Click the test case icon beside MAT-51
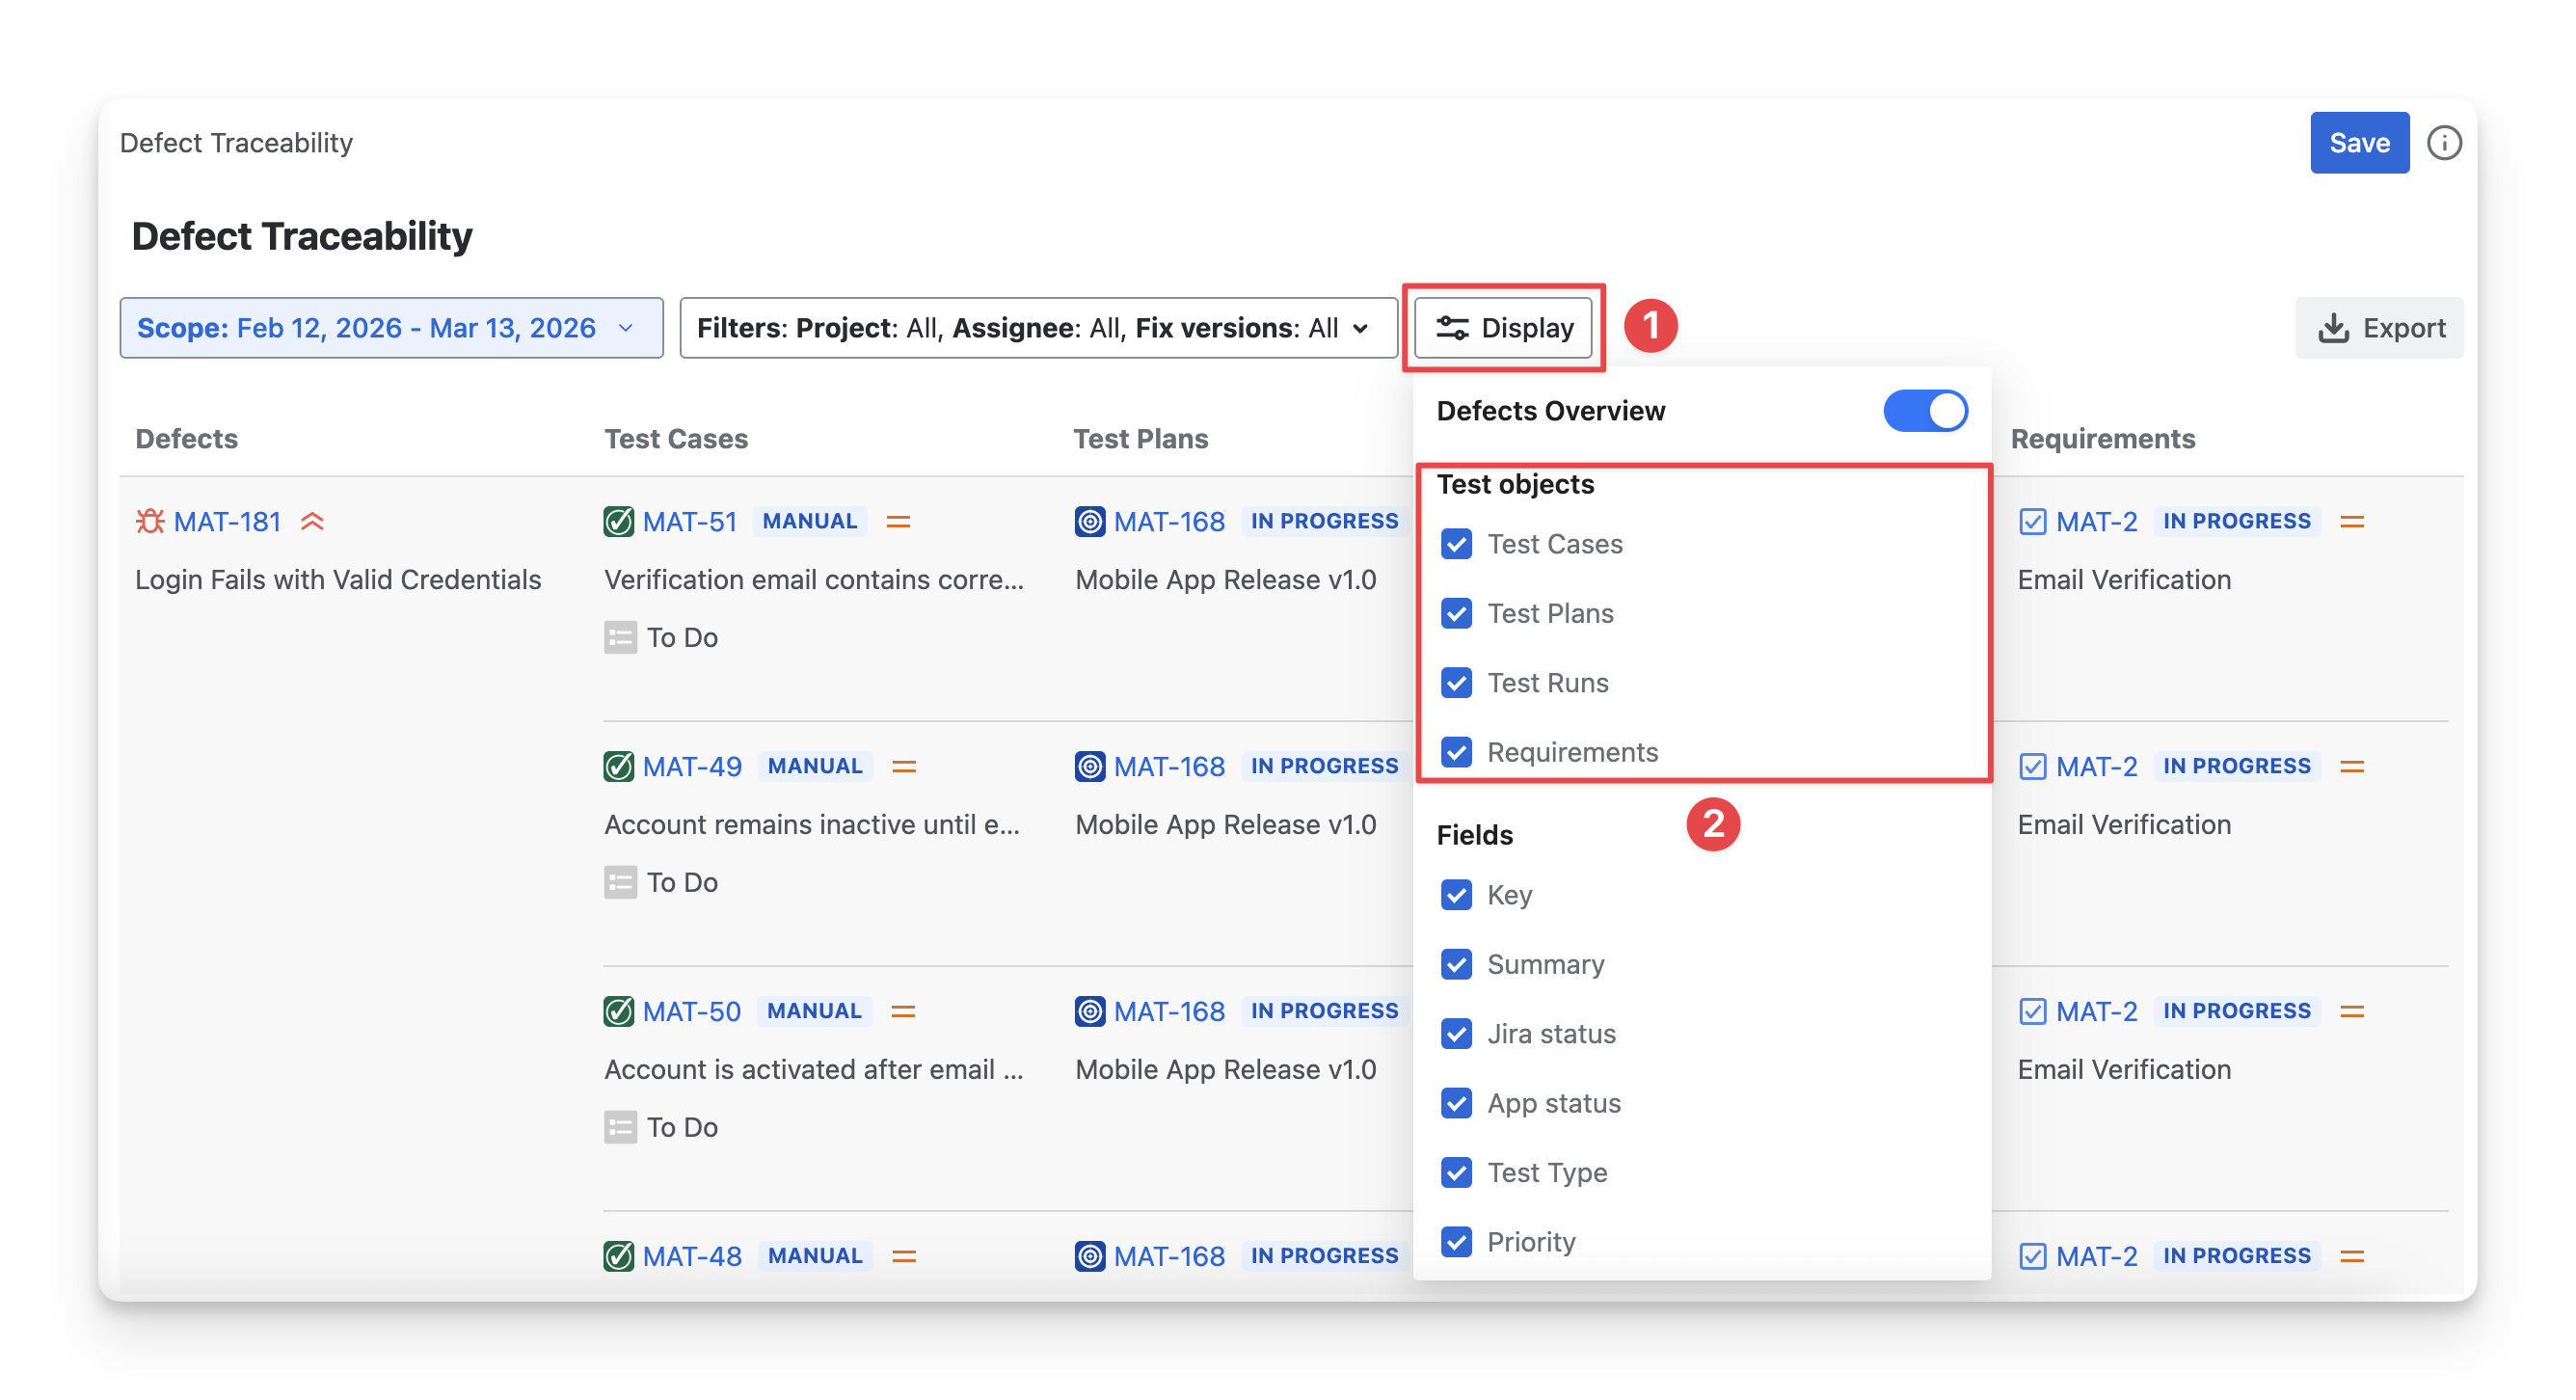2576x1400 pixels. (619, 521)
